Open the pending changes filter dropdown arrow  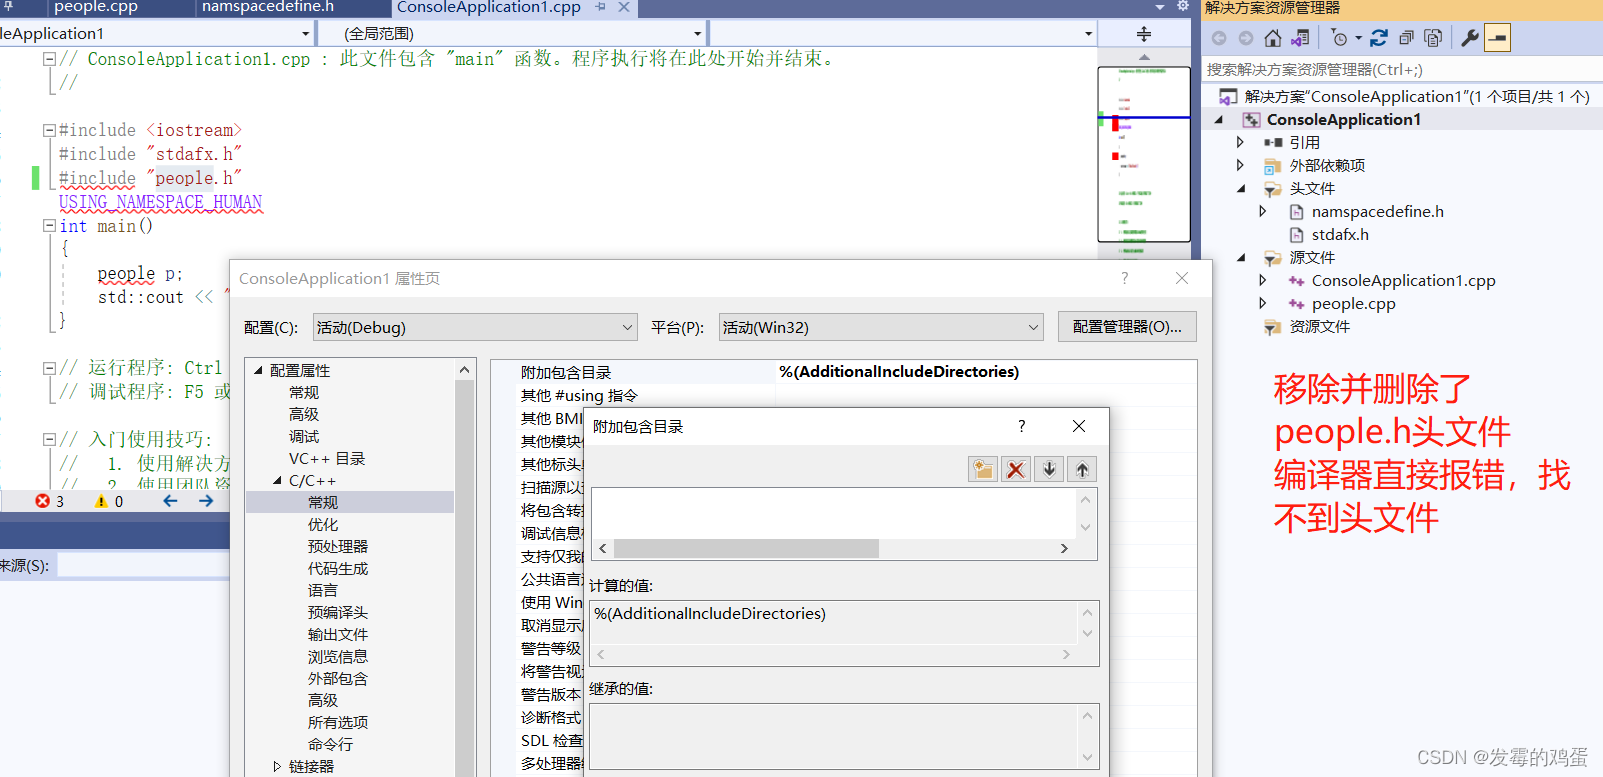pyautogui.click(x=1358, y=39)
